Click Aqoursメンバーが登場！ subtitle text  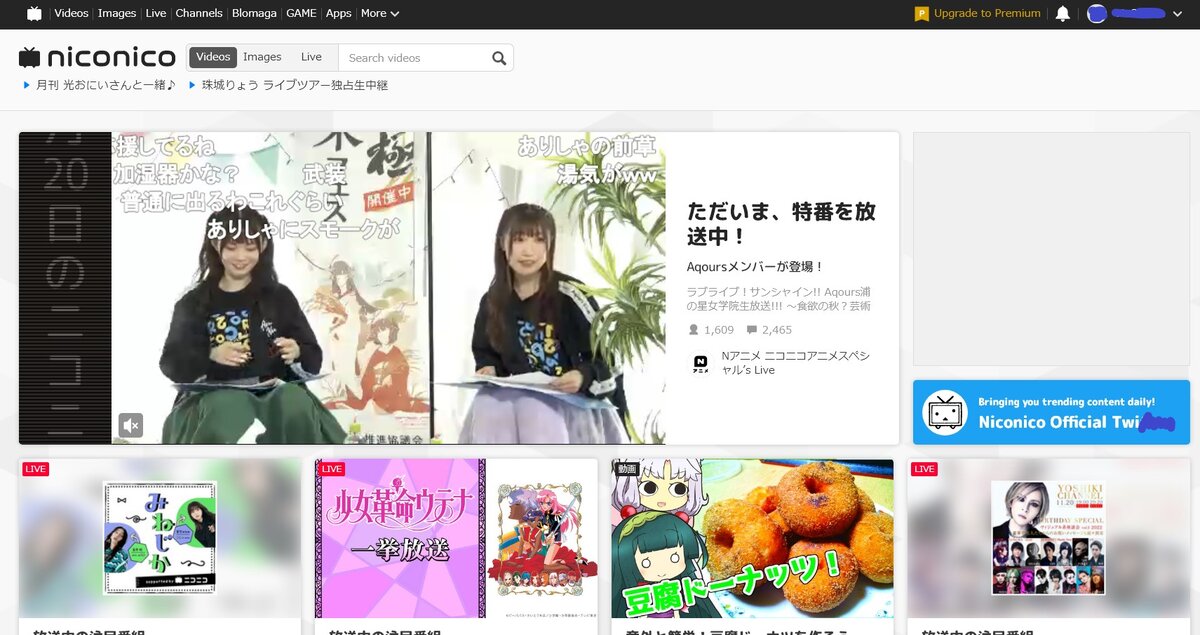click(755, 267)
